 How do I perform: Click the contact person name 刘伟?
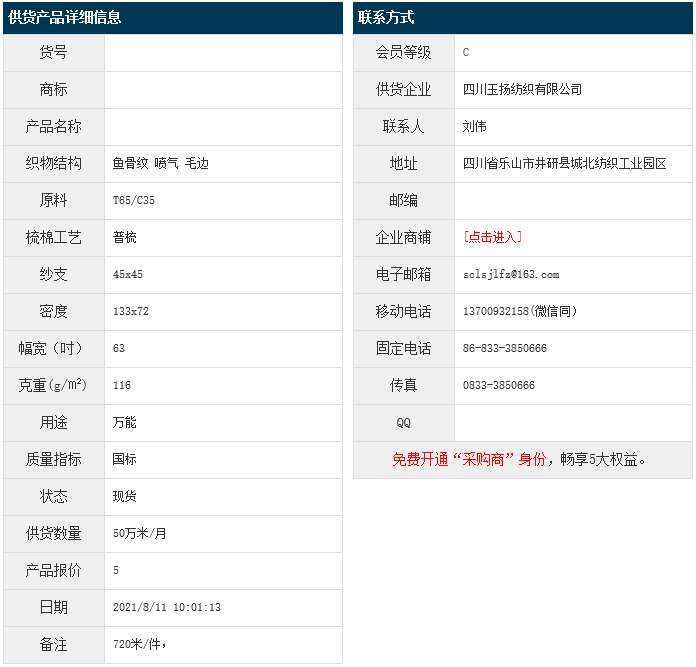click(475, 126)
